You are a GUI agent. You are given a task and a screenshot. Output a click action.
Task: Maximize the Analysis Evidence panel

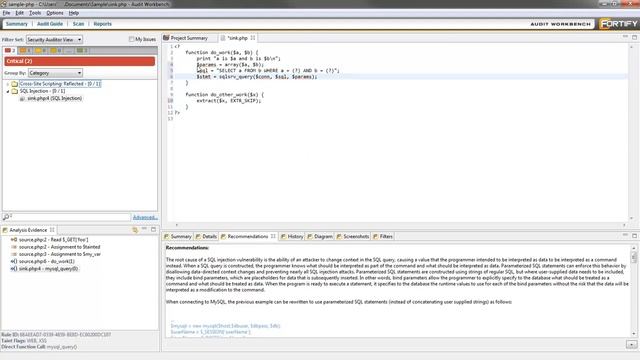click(x=153, y=229)
